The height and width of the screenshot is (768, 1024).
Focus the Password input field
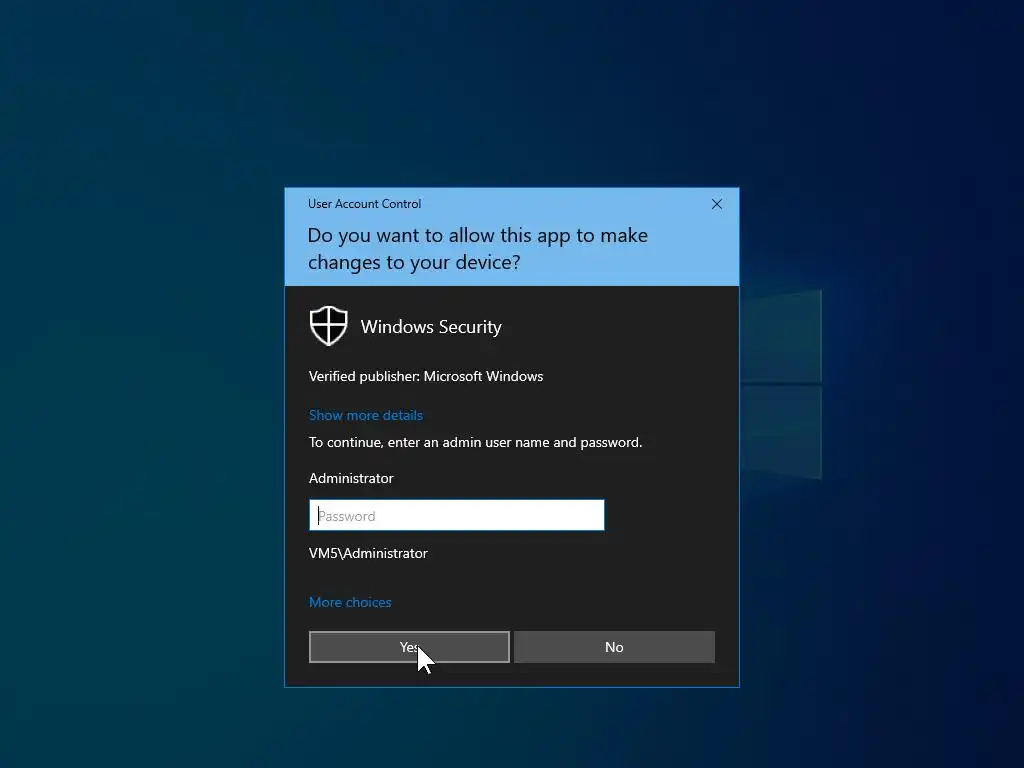point(456,515)
